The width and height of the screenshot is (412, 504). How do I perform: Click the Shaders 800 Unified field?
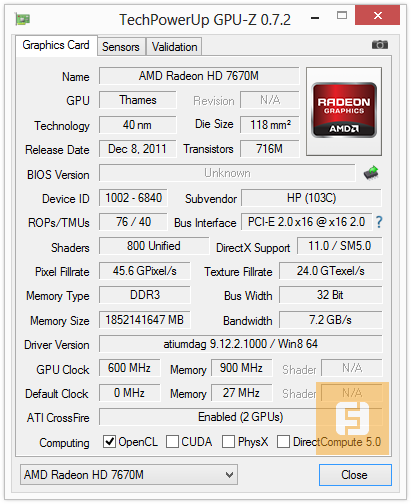(154, 246)
